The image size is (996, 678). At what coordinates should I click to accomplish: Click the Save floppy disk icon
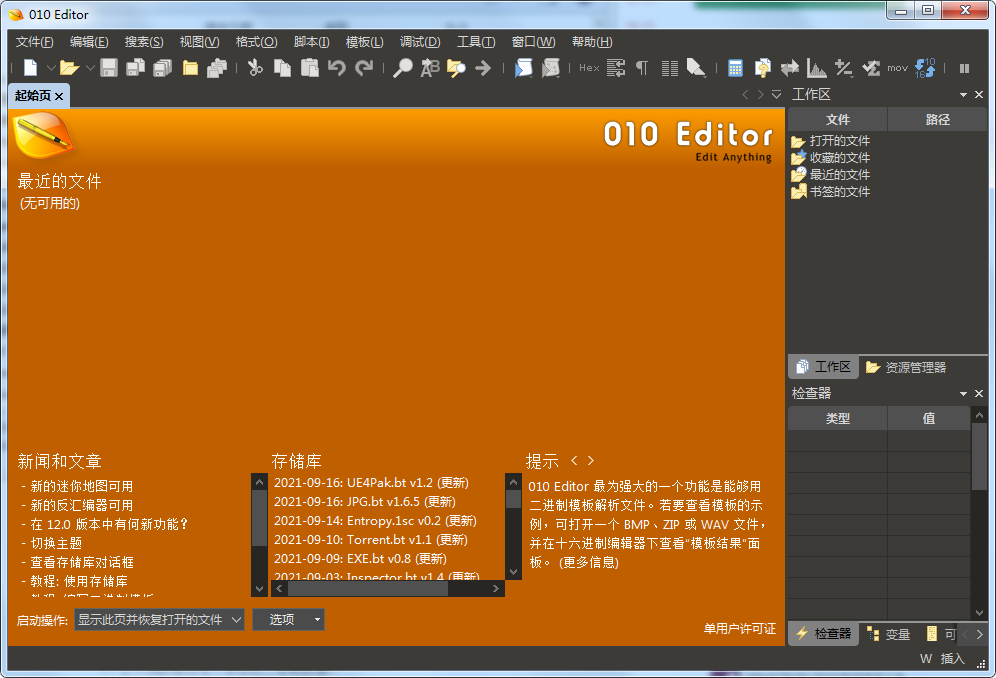point(109,67)
